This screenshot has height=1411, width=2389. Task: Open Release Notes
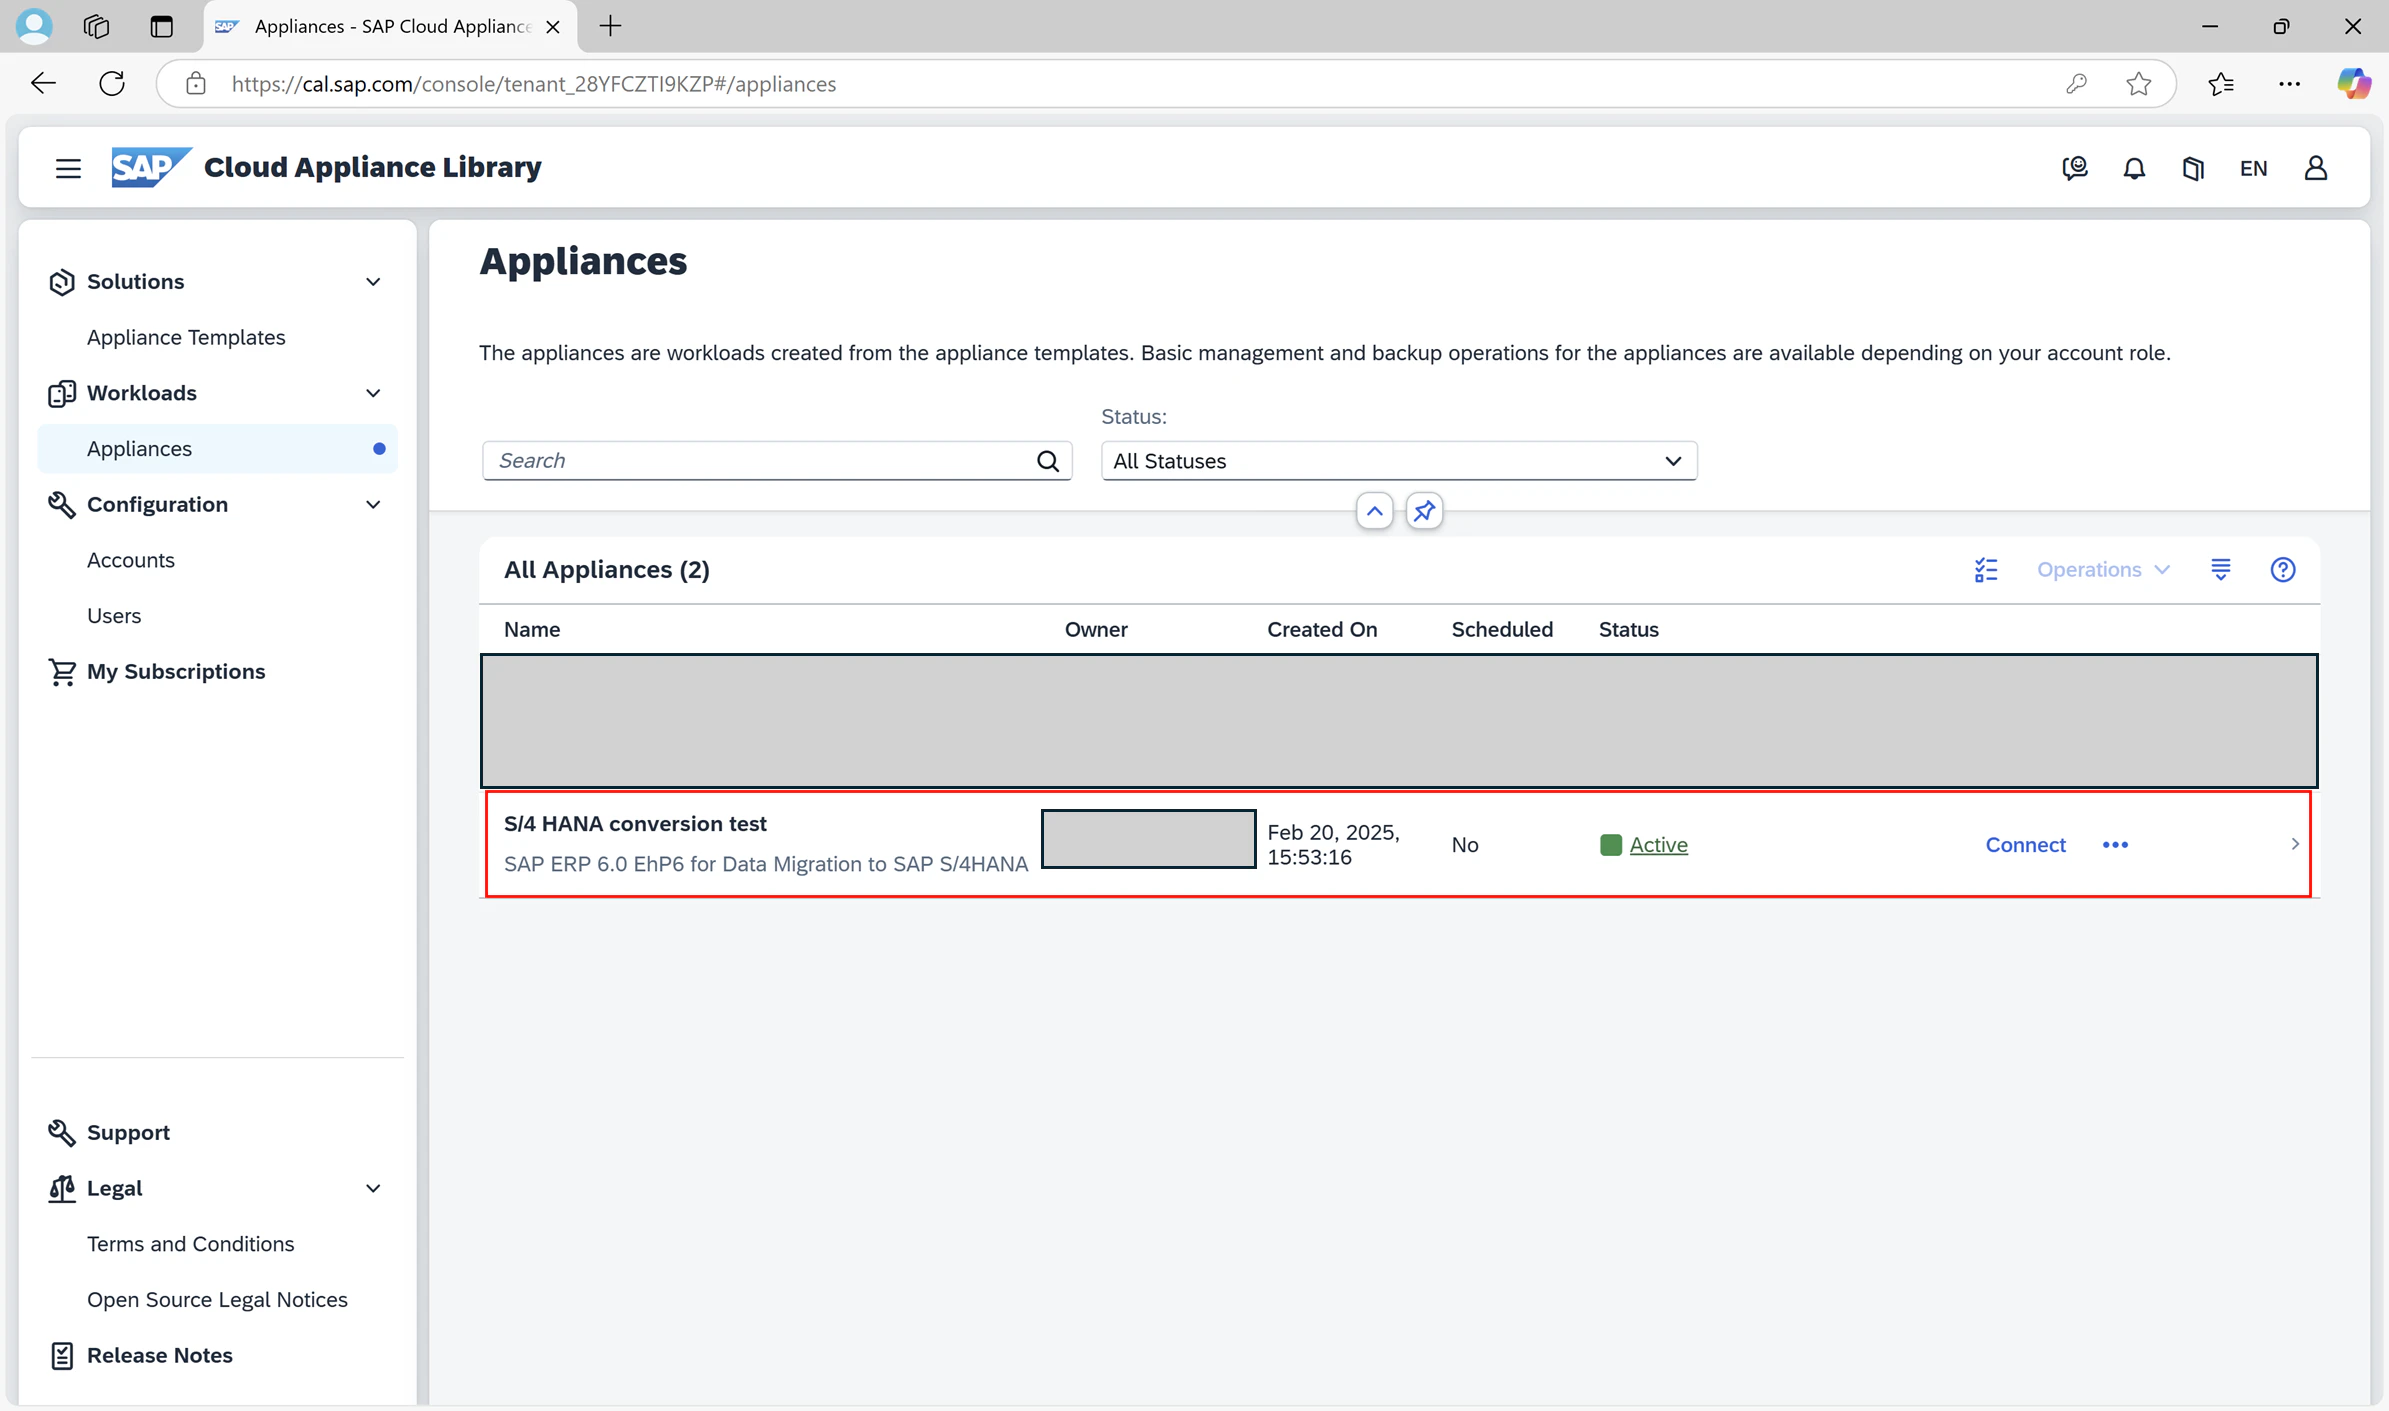pyautogui.click(x=160, y=1356)
